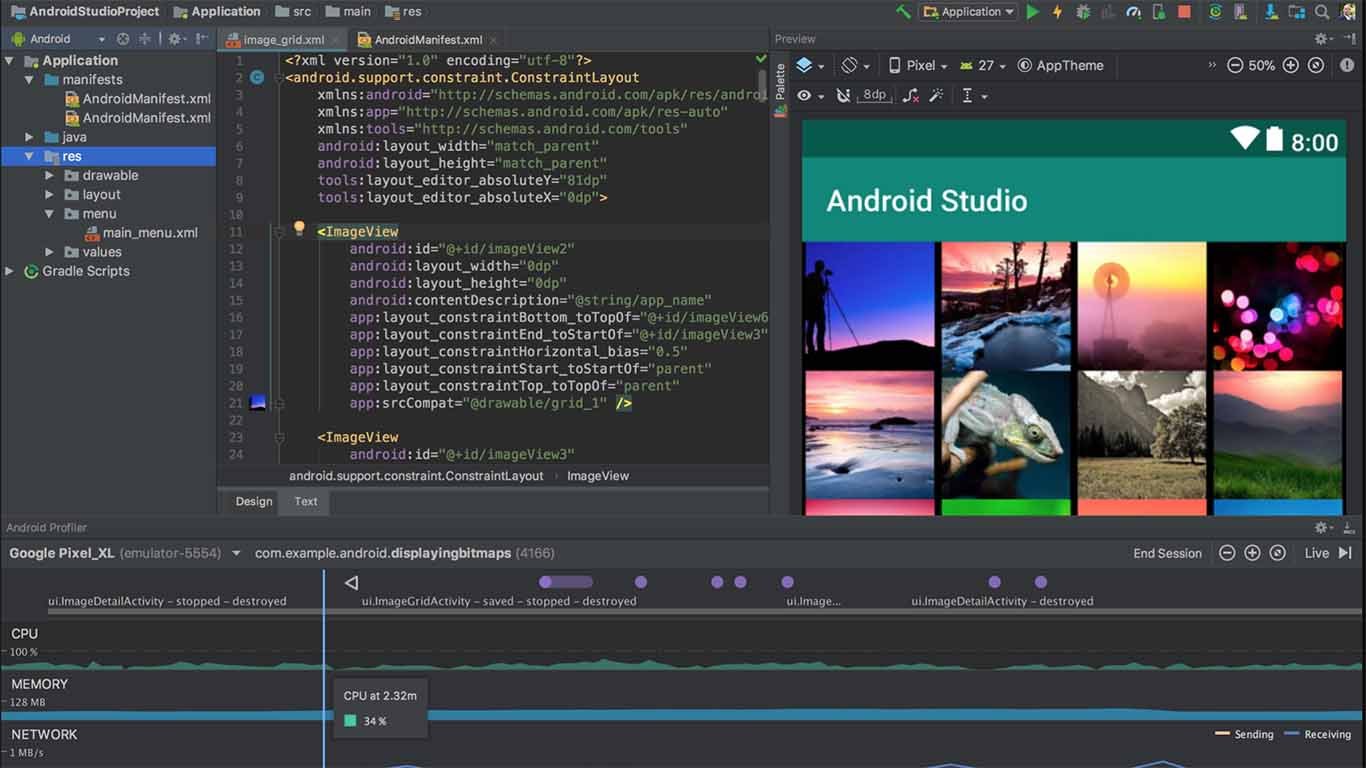Stop the running application

tap(1184, 11)
